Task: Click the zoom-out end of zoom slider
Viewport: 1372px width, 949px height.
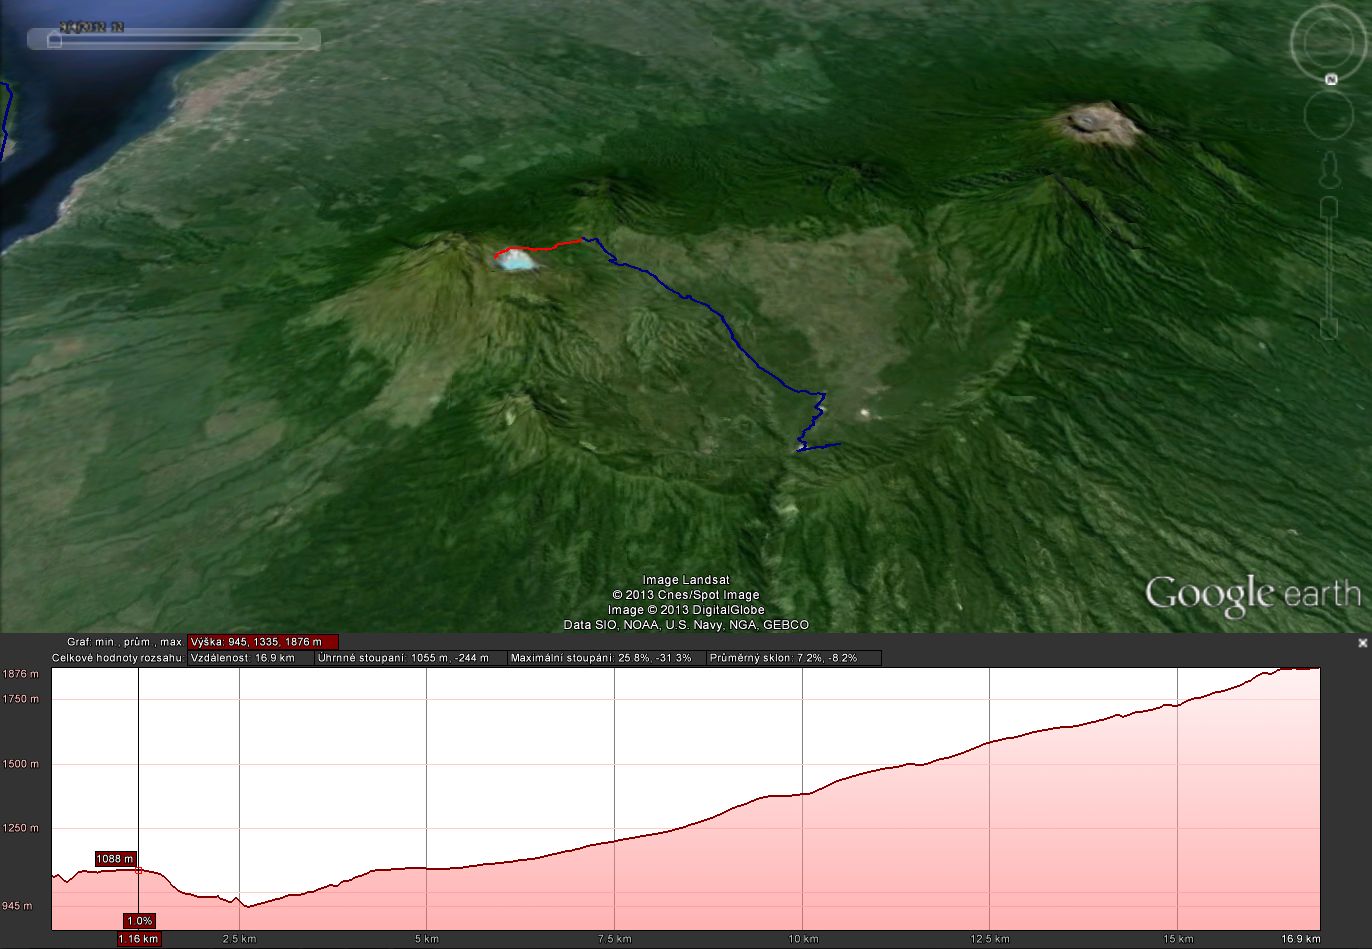Action: point(1329,328)
